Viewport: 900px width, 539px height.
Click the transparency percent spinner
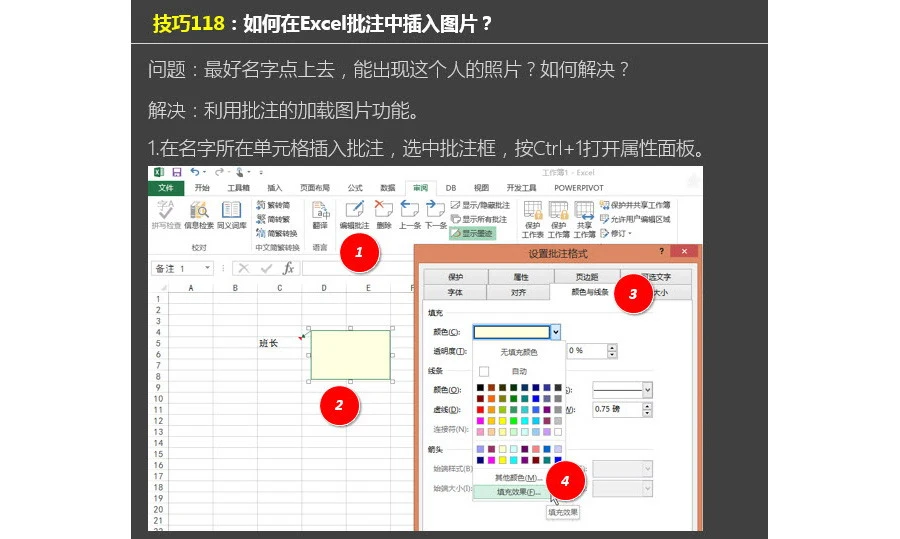point(612,350)
